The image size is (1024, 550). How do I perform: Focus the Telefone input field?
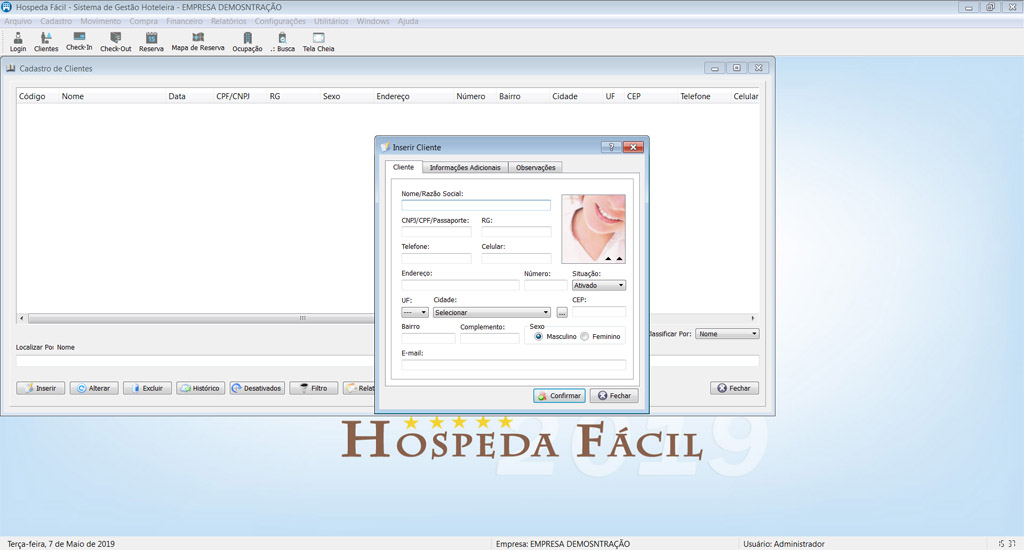pyautogui.click(x=436, y=258)
